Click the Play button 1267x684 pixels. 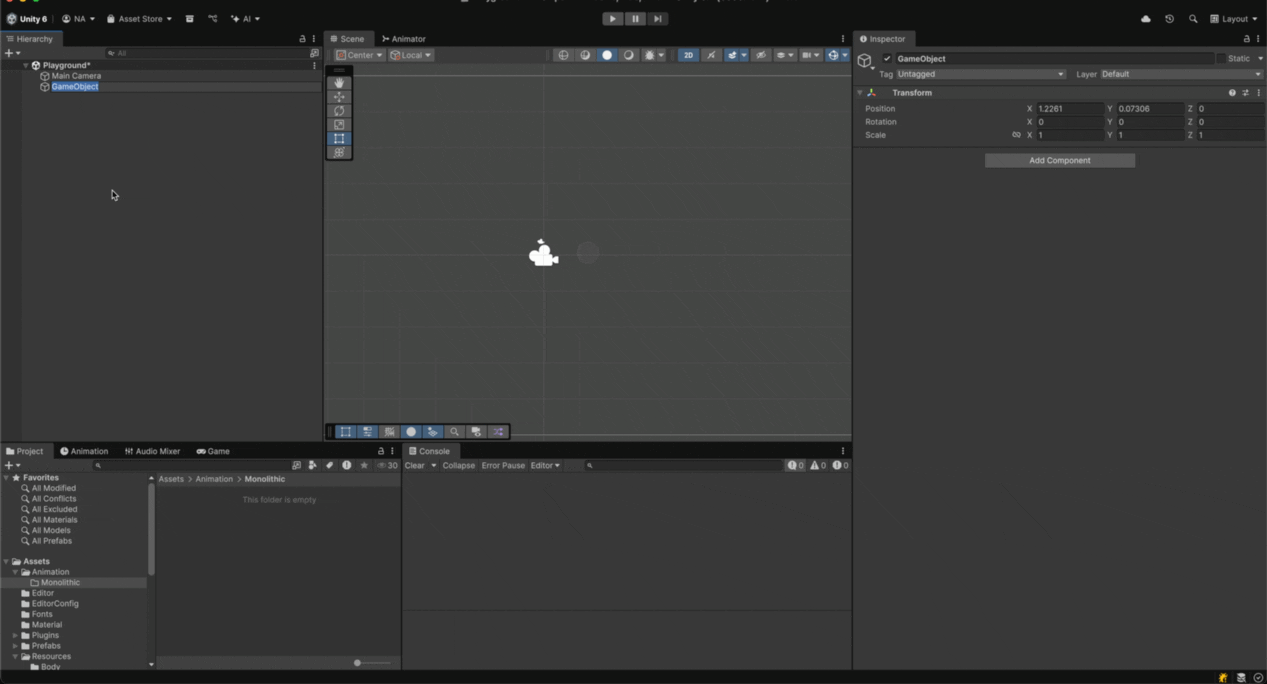(612, 19)
